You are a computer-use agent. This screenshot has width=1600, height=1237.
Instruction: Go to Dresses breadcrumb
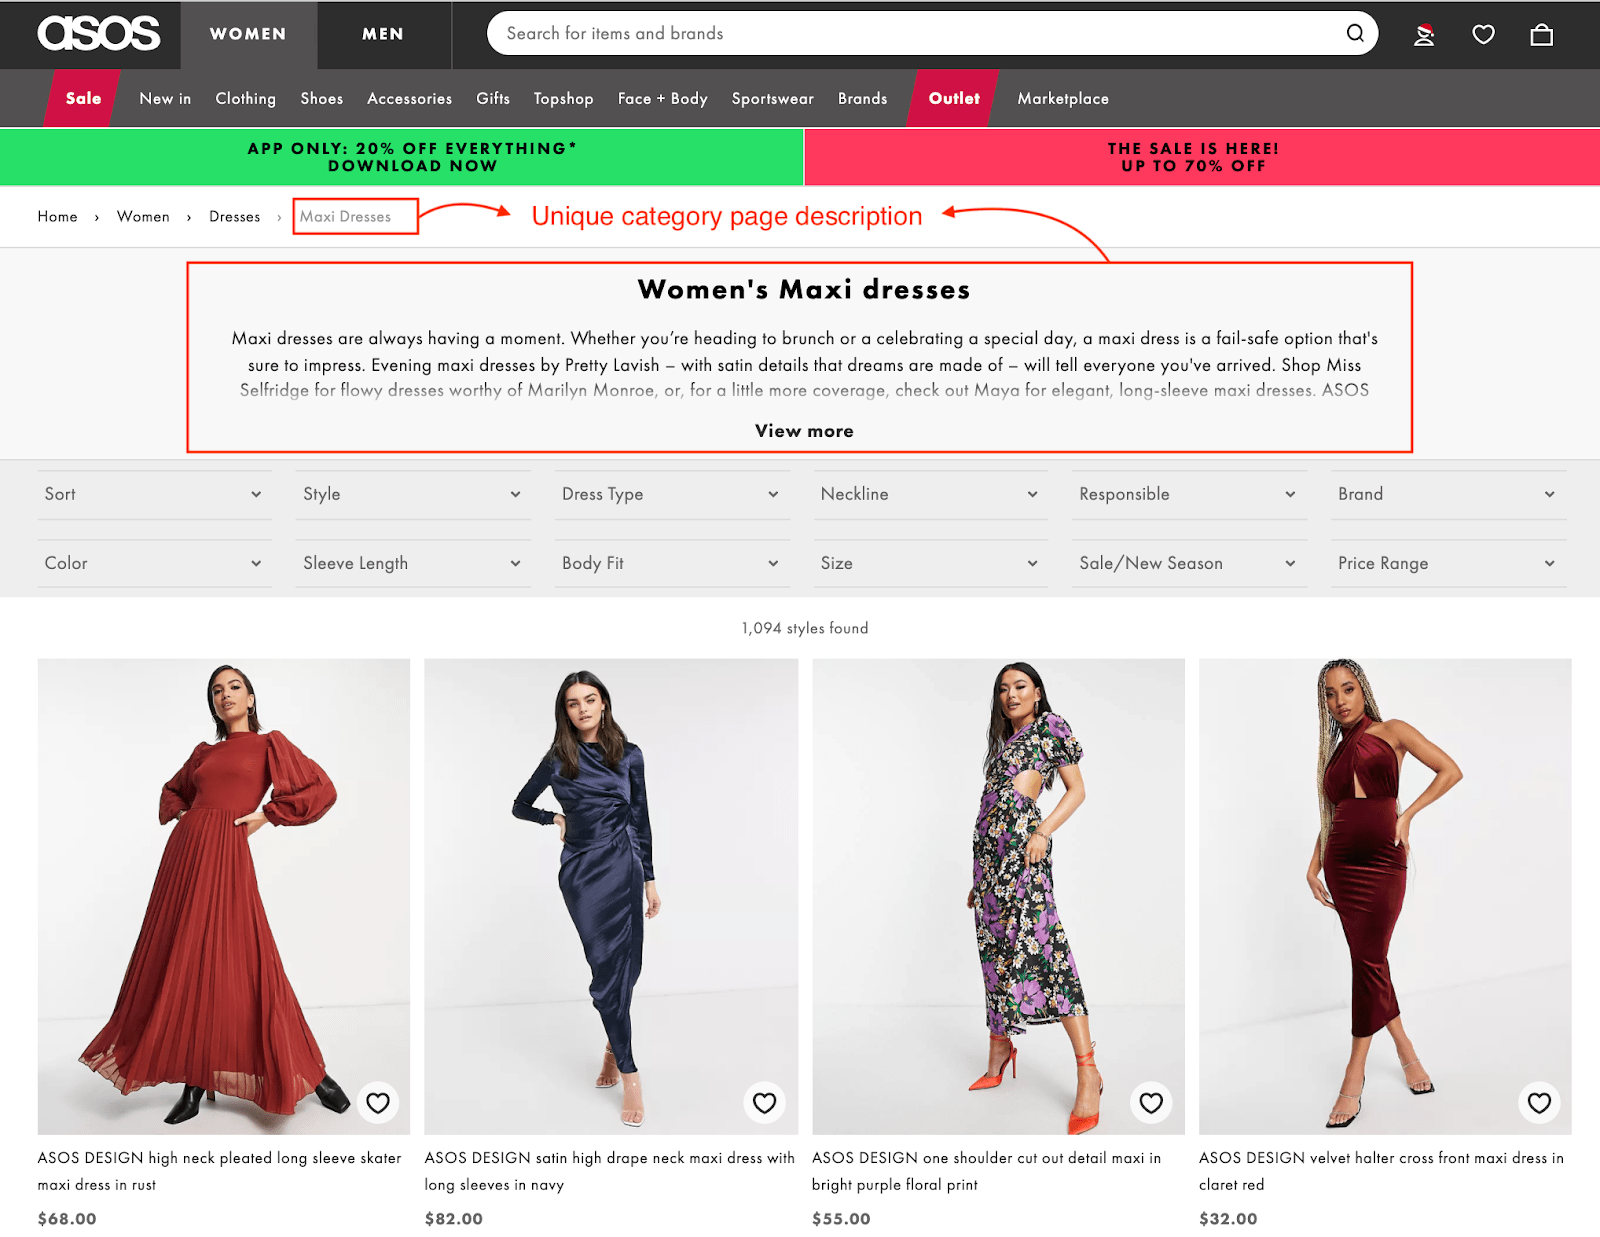(x=234, y=216)
